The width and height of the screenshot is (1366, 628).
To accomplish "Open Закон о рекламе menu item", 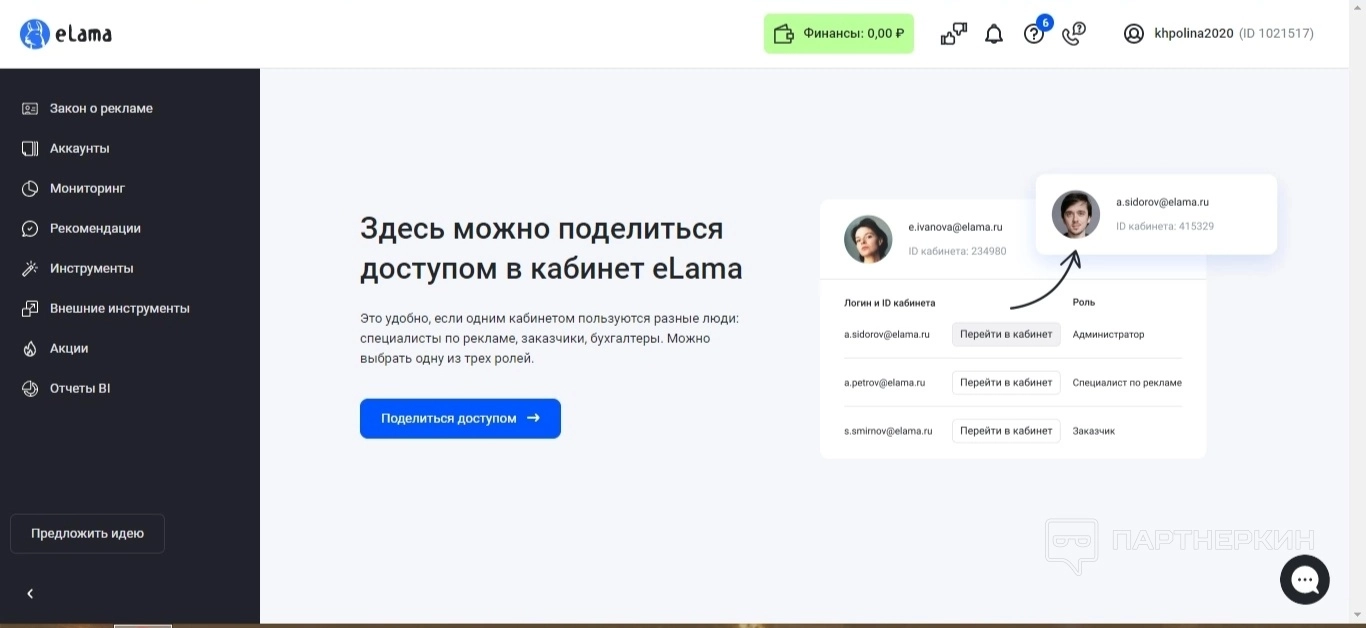I will [x=101, y=108].
